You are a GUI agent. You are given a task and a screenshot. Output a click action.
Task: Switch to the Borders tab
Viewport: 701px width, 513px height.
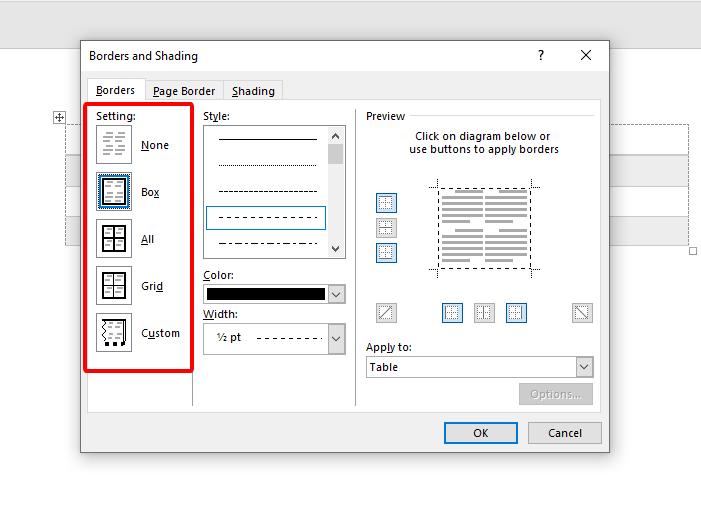point(115,90)
